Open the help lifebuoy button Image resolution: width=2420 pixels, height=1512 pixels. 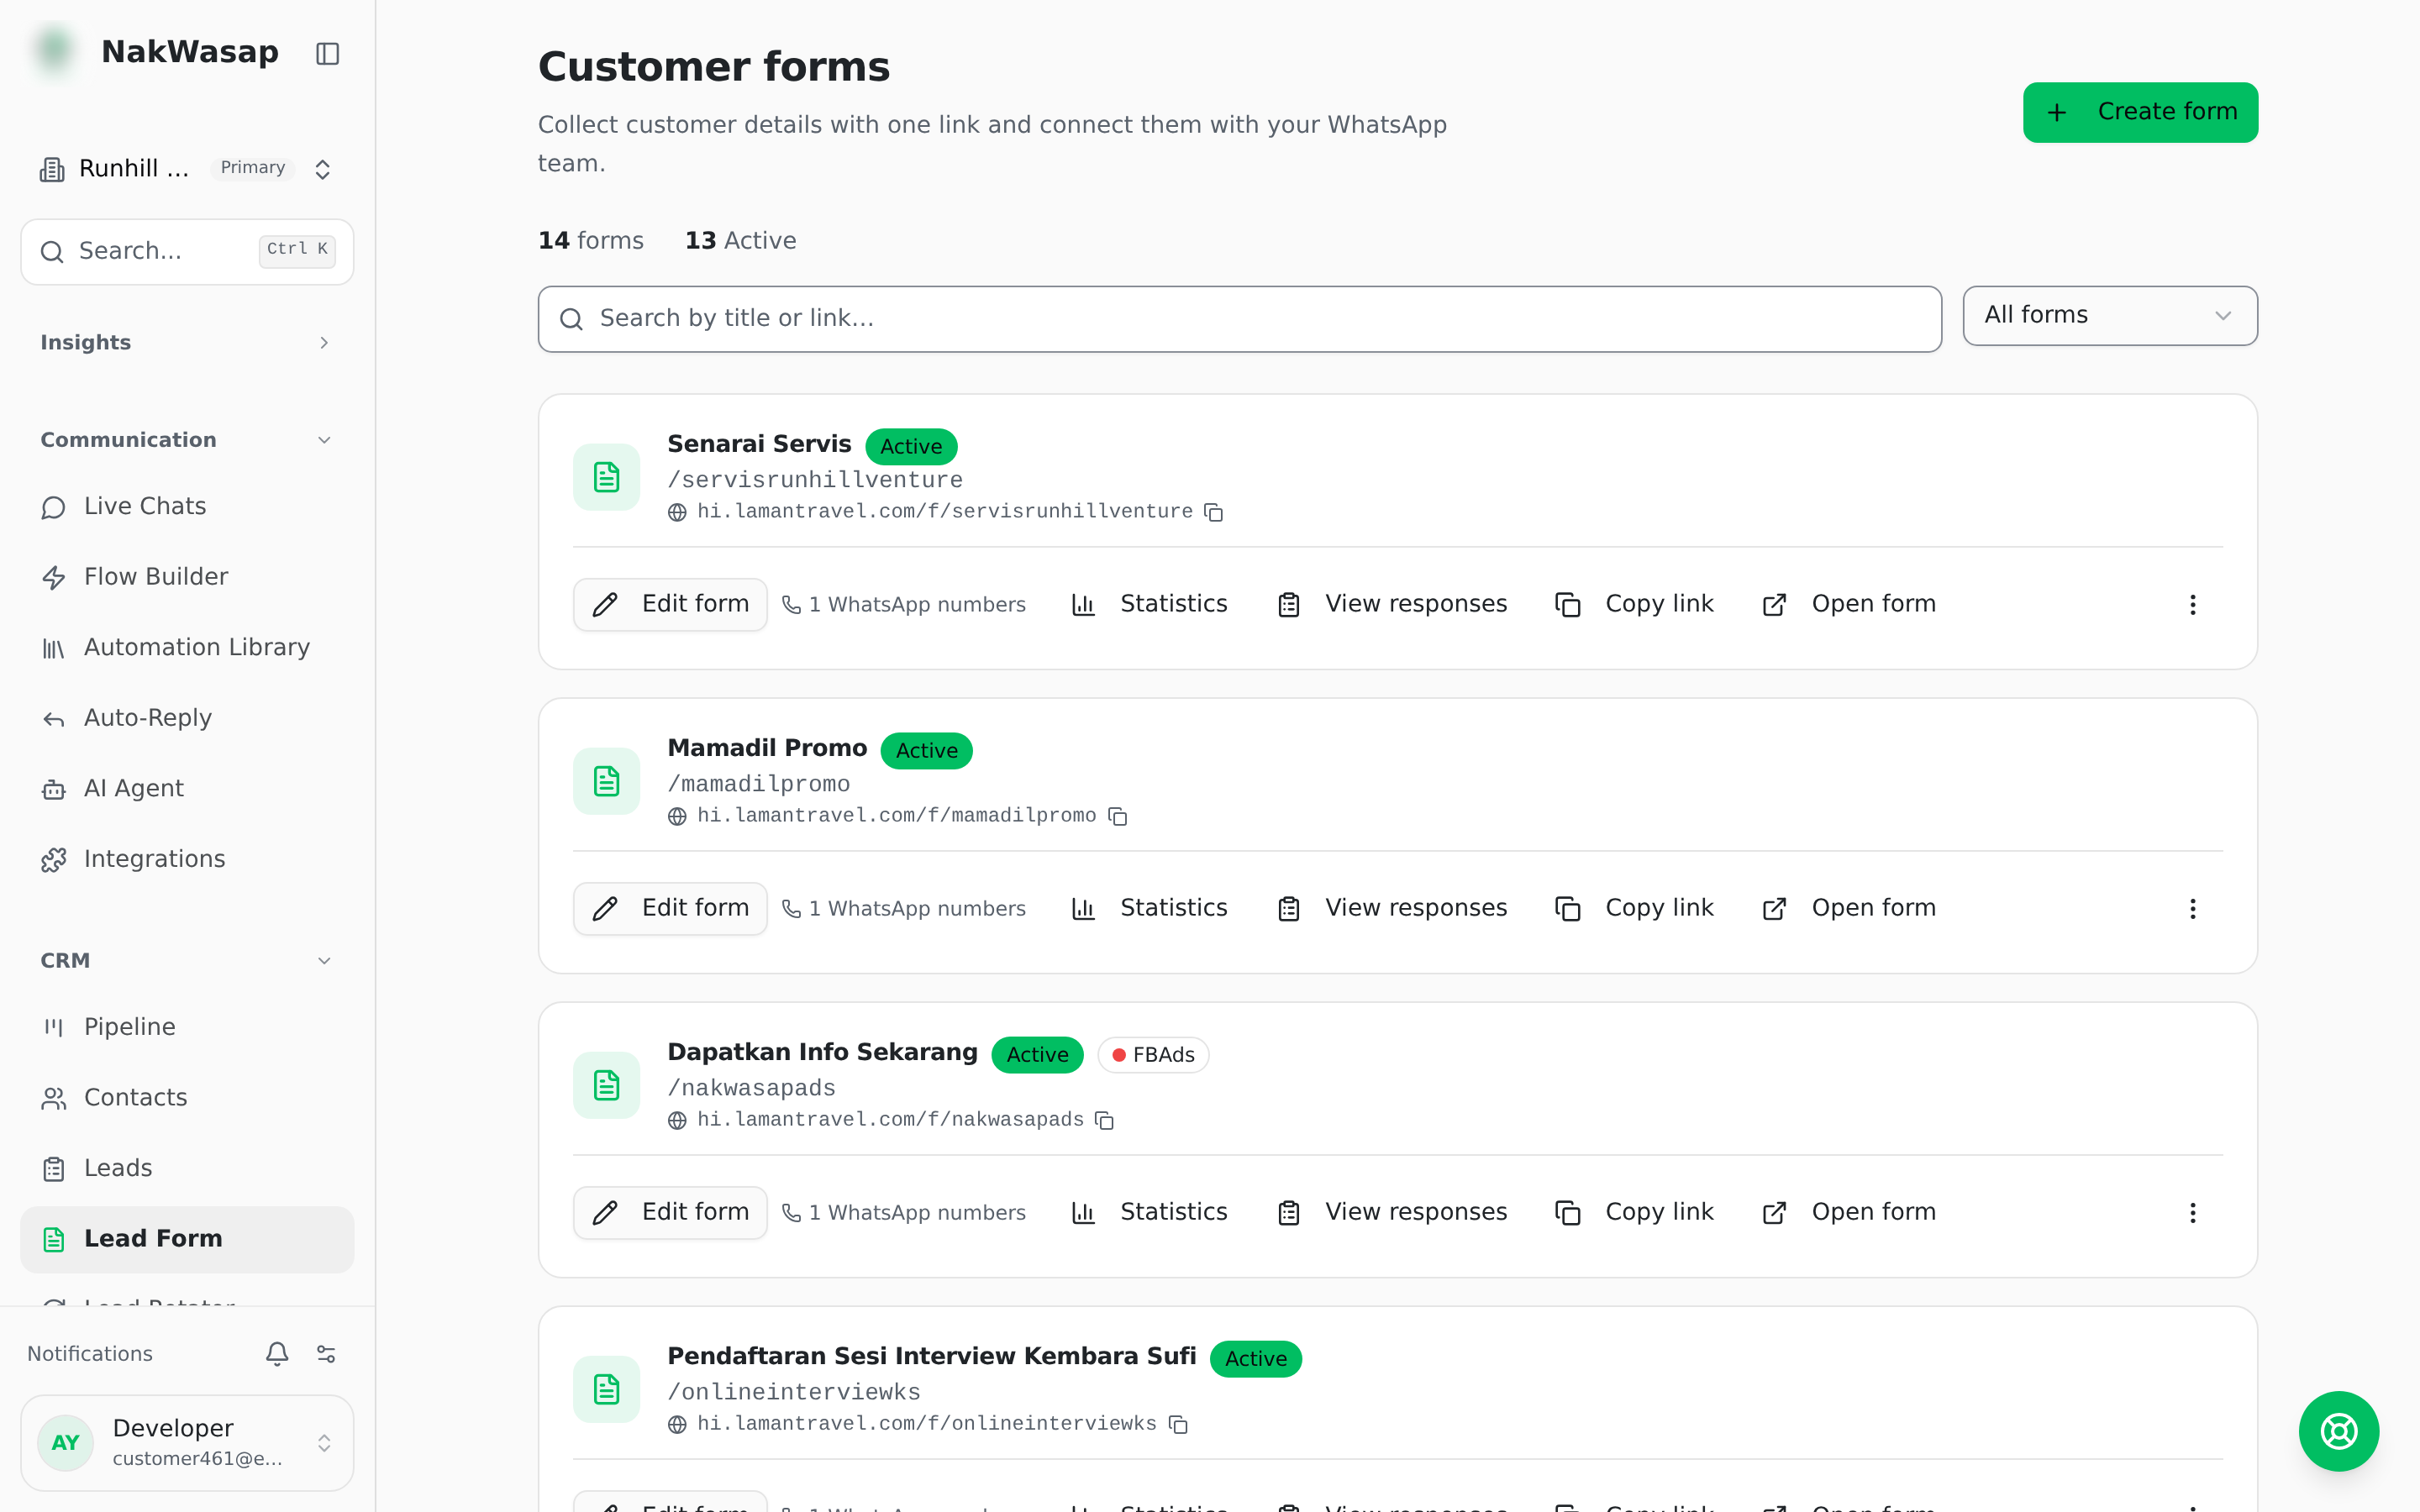pos(2338,1431)
